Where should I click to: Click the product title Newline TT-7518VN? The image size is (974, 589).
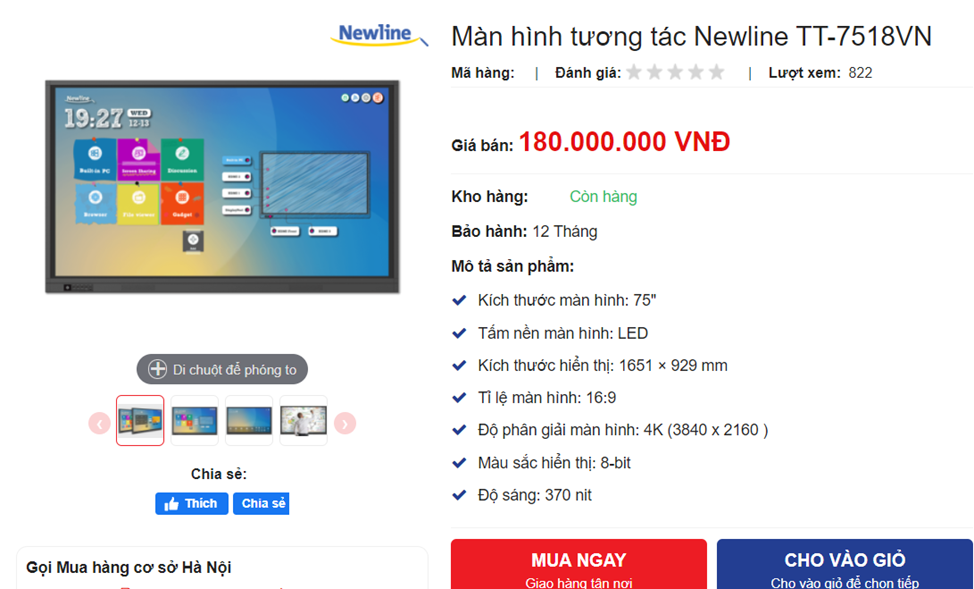691,36
